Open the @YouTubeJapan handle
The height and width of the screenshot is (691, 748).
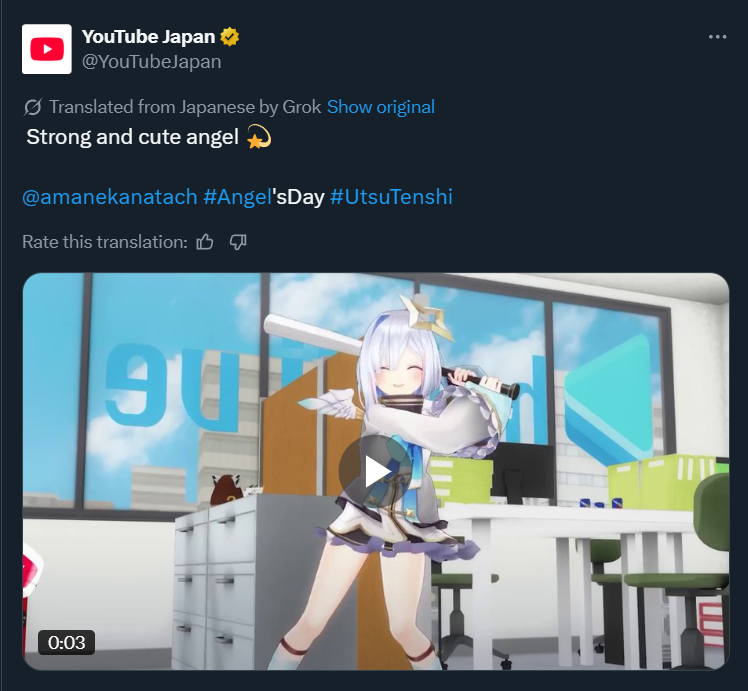point(152,62)
